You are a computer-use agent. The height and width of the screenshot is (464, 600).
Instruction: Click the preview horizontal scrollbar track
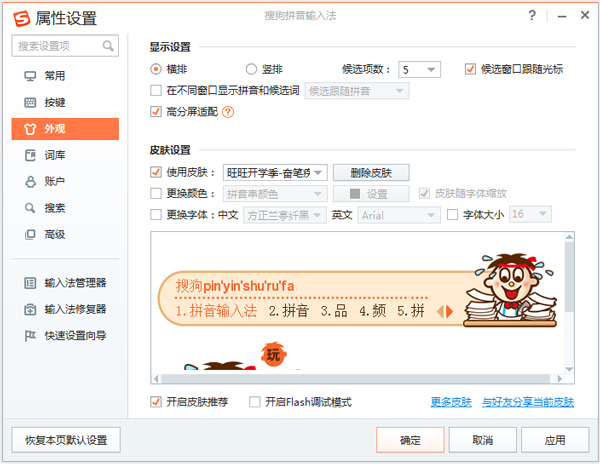pos(356,379)
